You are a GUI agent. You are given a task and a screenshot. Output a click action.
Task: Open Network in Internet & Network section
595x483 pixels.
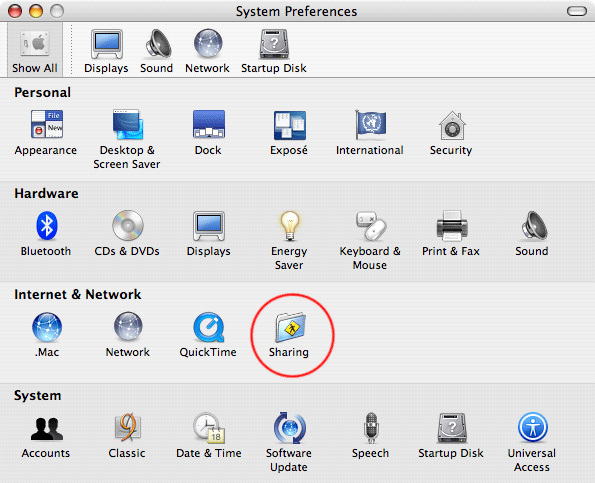click(x=128, y=335)
